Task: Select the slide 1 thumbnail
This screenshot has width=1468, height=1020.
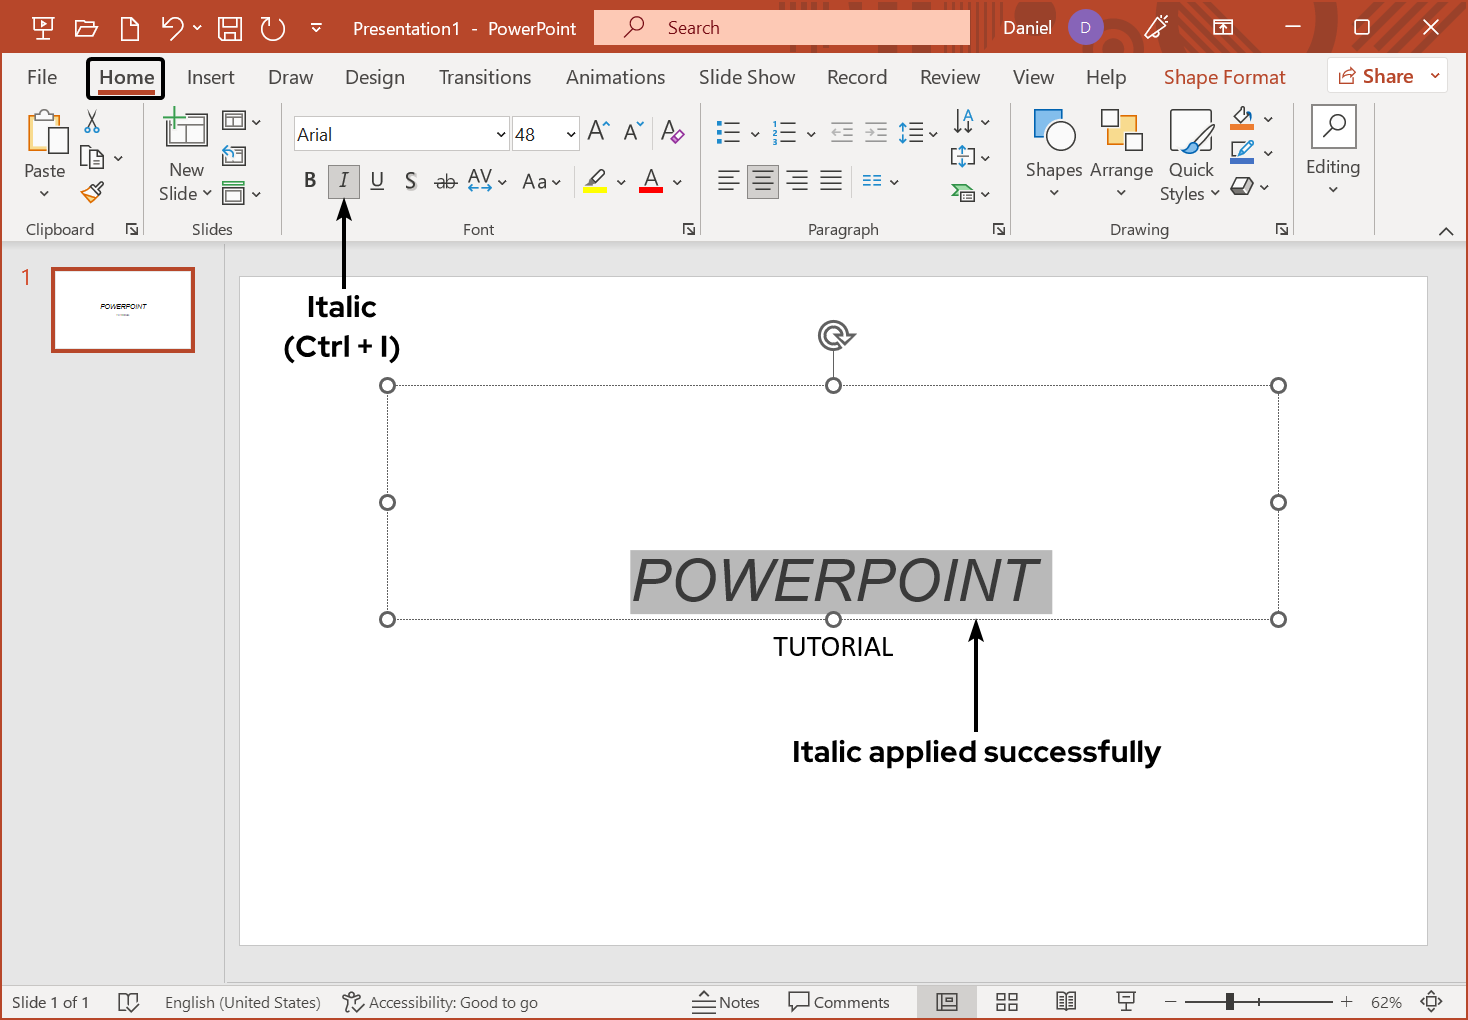Action: [123, 310]
